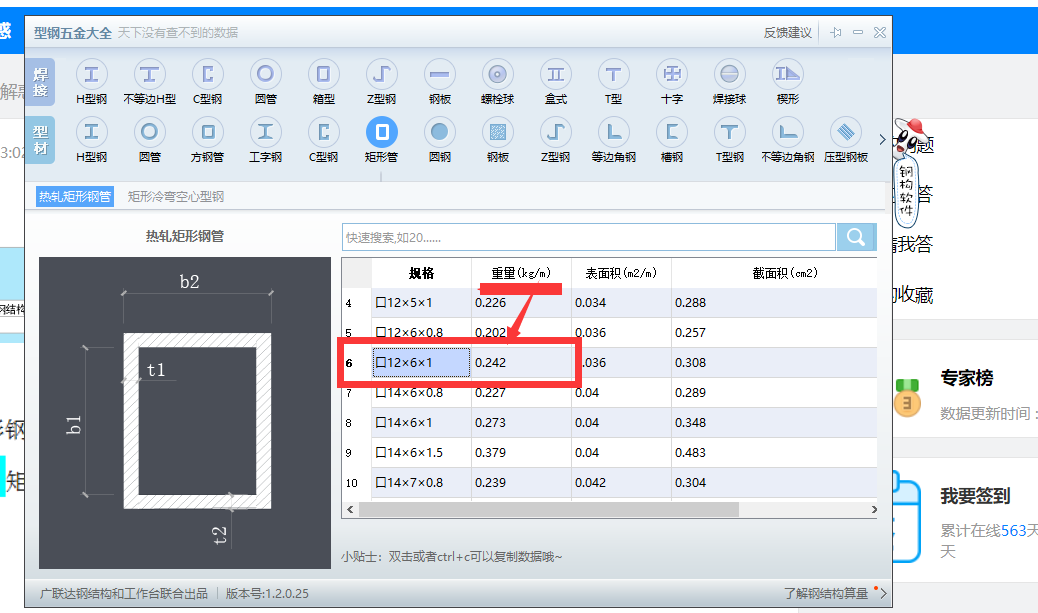Click the magnifier search button
The height and width of the screenshot is (613, 1038).
coord(856,237)
